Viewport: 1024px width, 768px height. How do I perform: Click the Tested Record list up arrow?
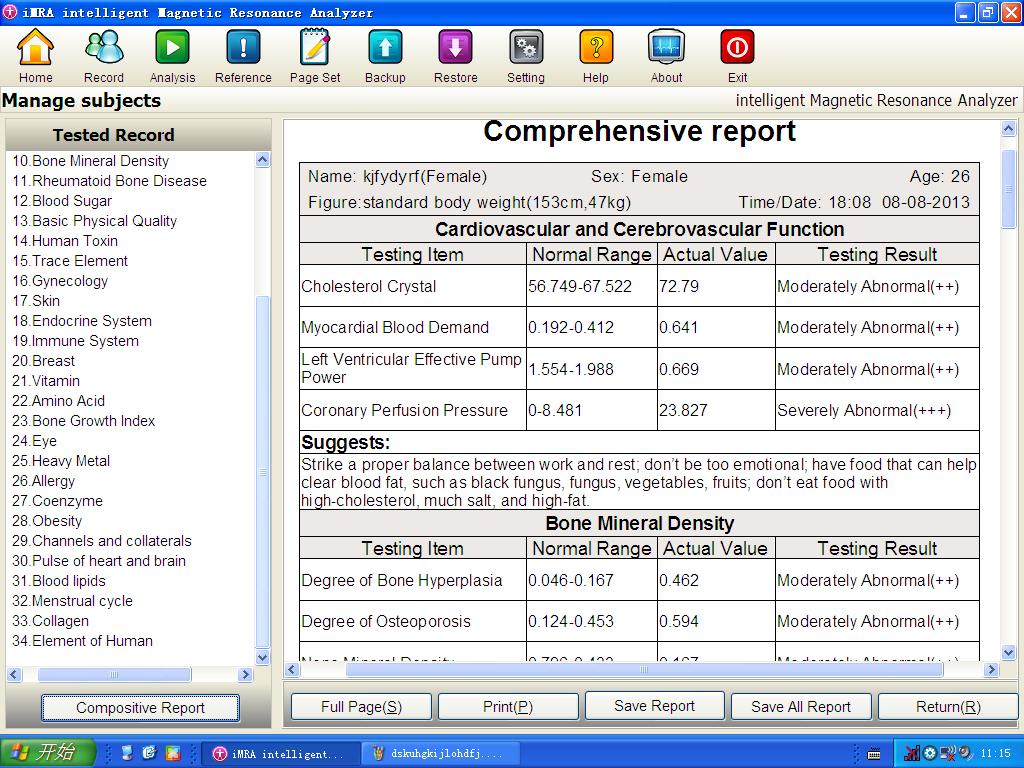pos(263,160)
